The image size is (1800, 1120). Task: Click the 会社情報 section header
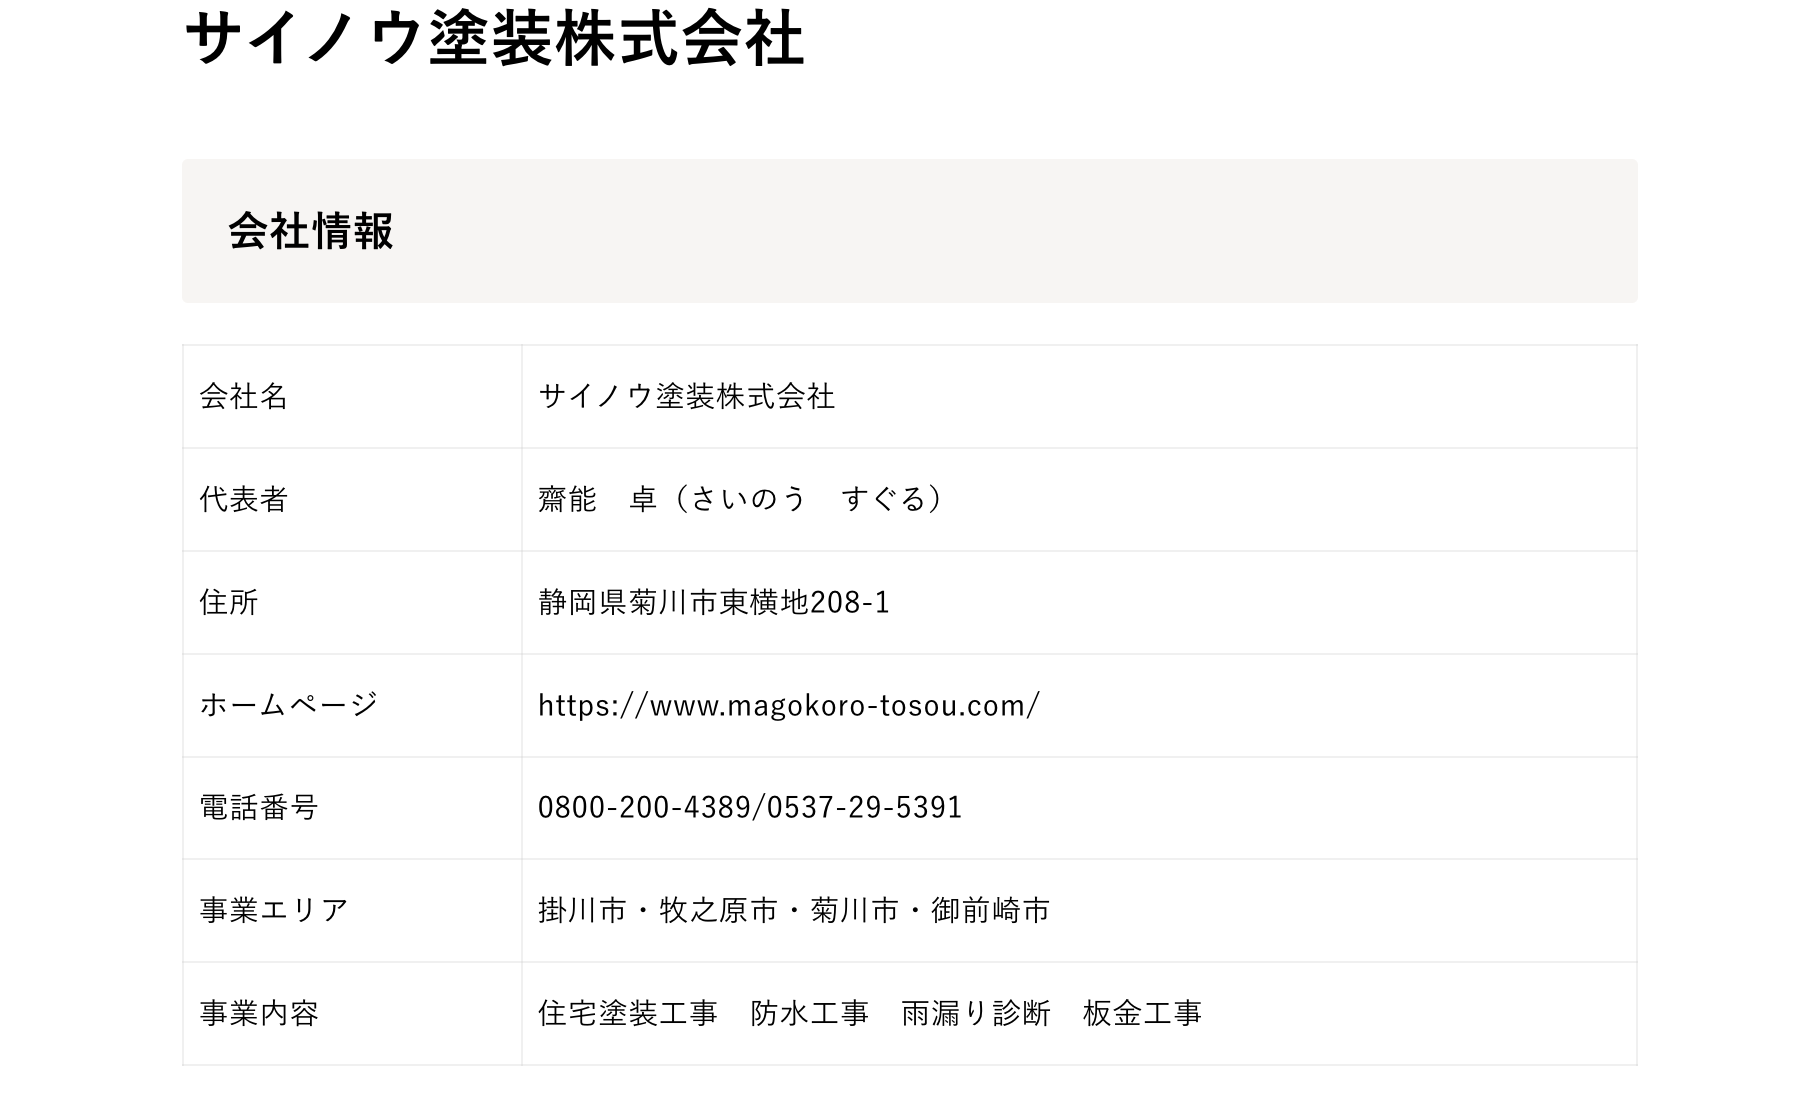pyautogui.click(x=311, y=231)
